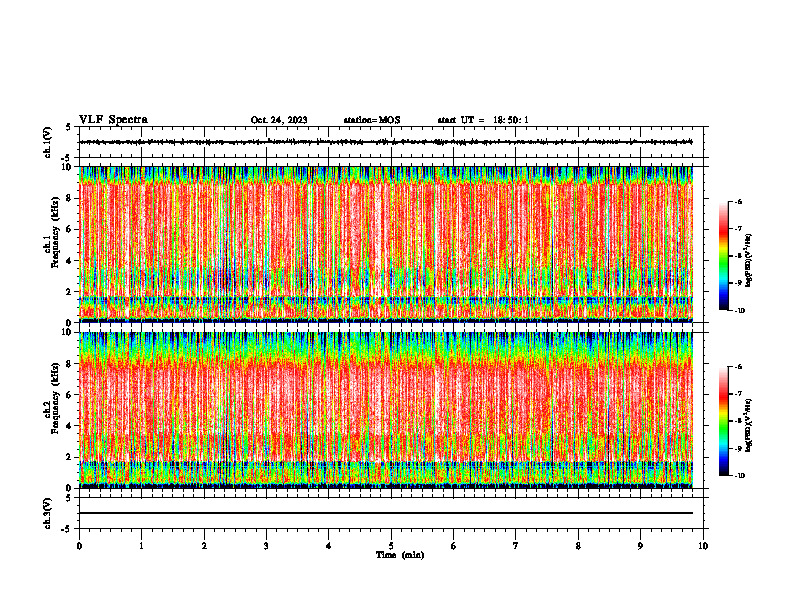Viewport: 792px width, 612px height.
Task: Click the "4" kHz tick of ch.1 spectrogram
Action: point(70,261)
